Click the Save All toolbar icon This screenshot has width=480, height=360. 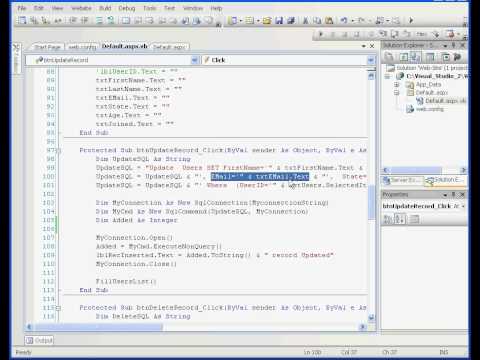click(x=291, y=21)
